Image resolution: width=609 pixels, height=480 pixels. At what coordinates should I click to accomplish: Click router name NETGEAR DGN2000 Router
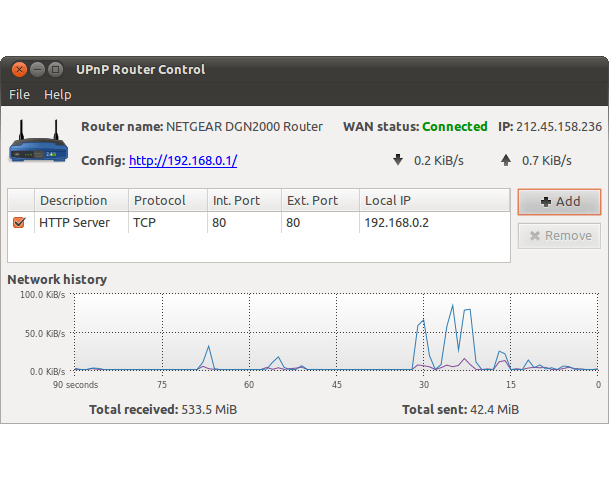[x=244, y=127]
